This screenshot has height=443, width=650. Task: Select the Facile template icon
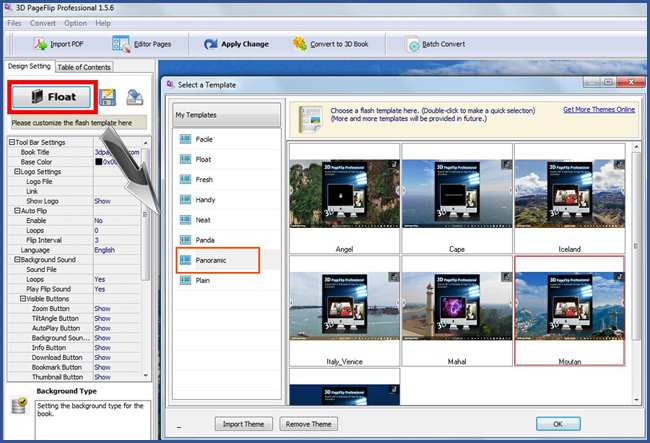tap(185, 139)
